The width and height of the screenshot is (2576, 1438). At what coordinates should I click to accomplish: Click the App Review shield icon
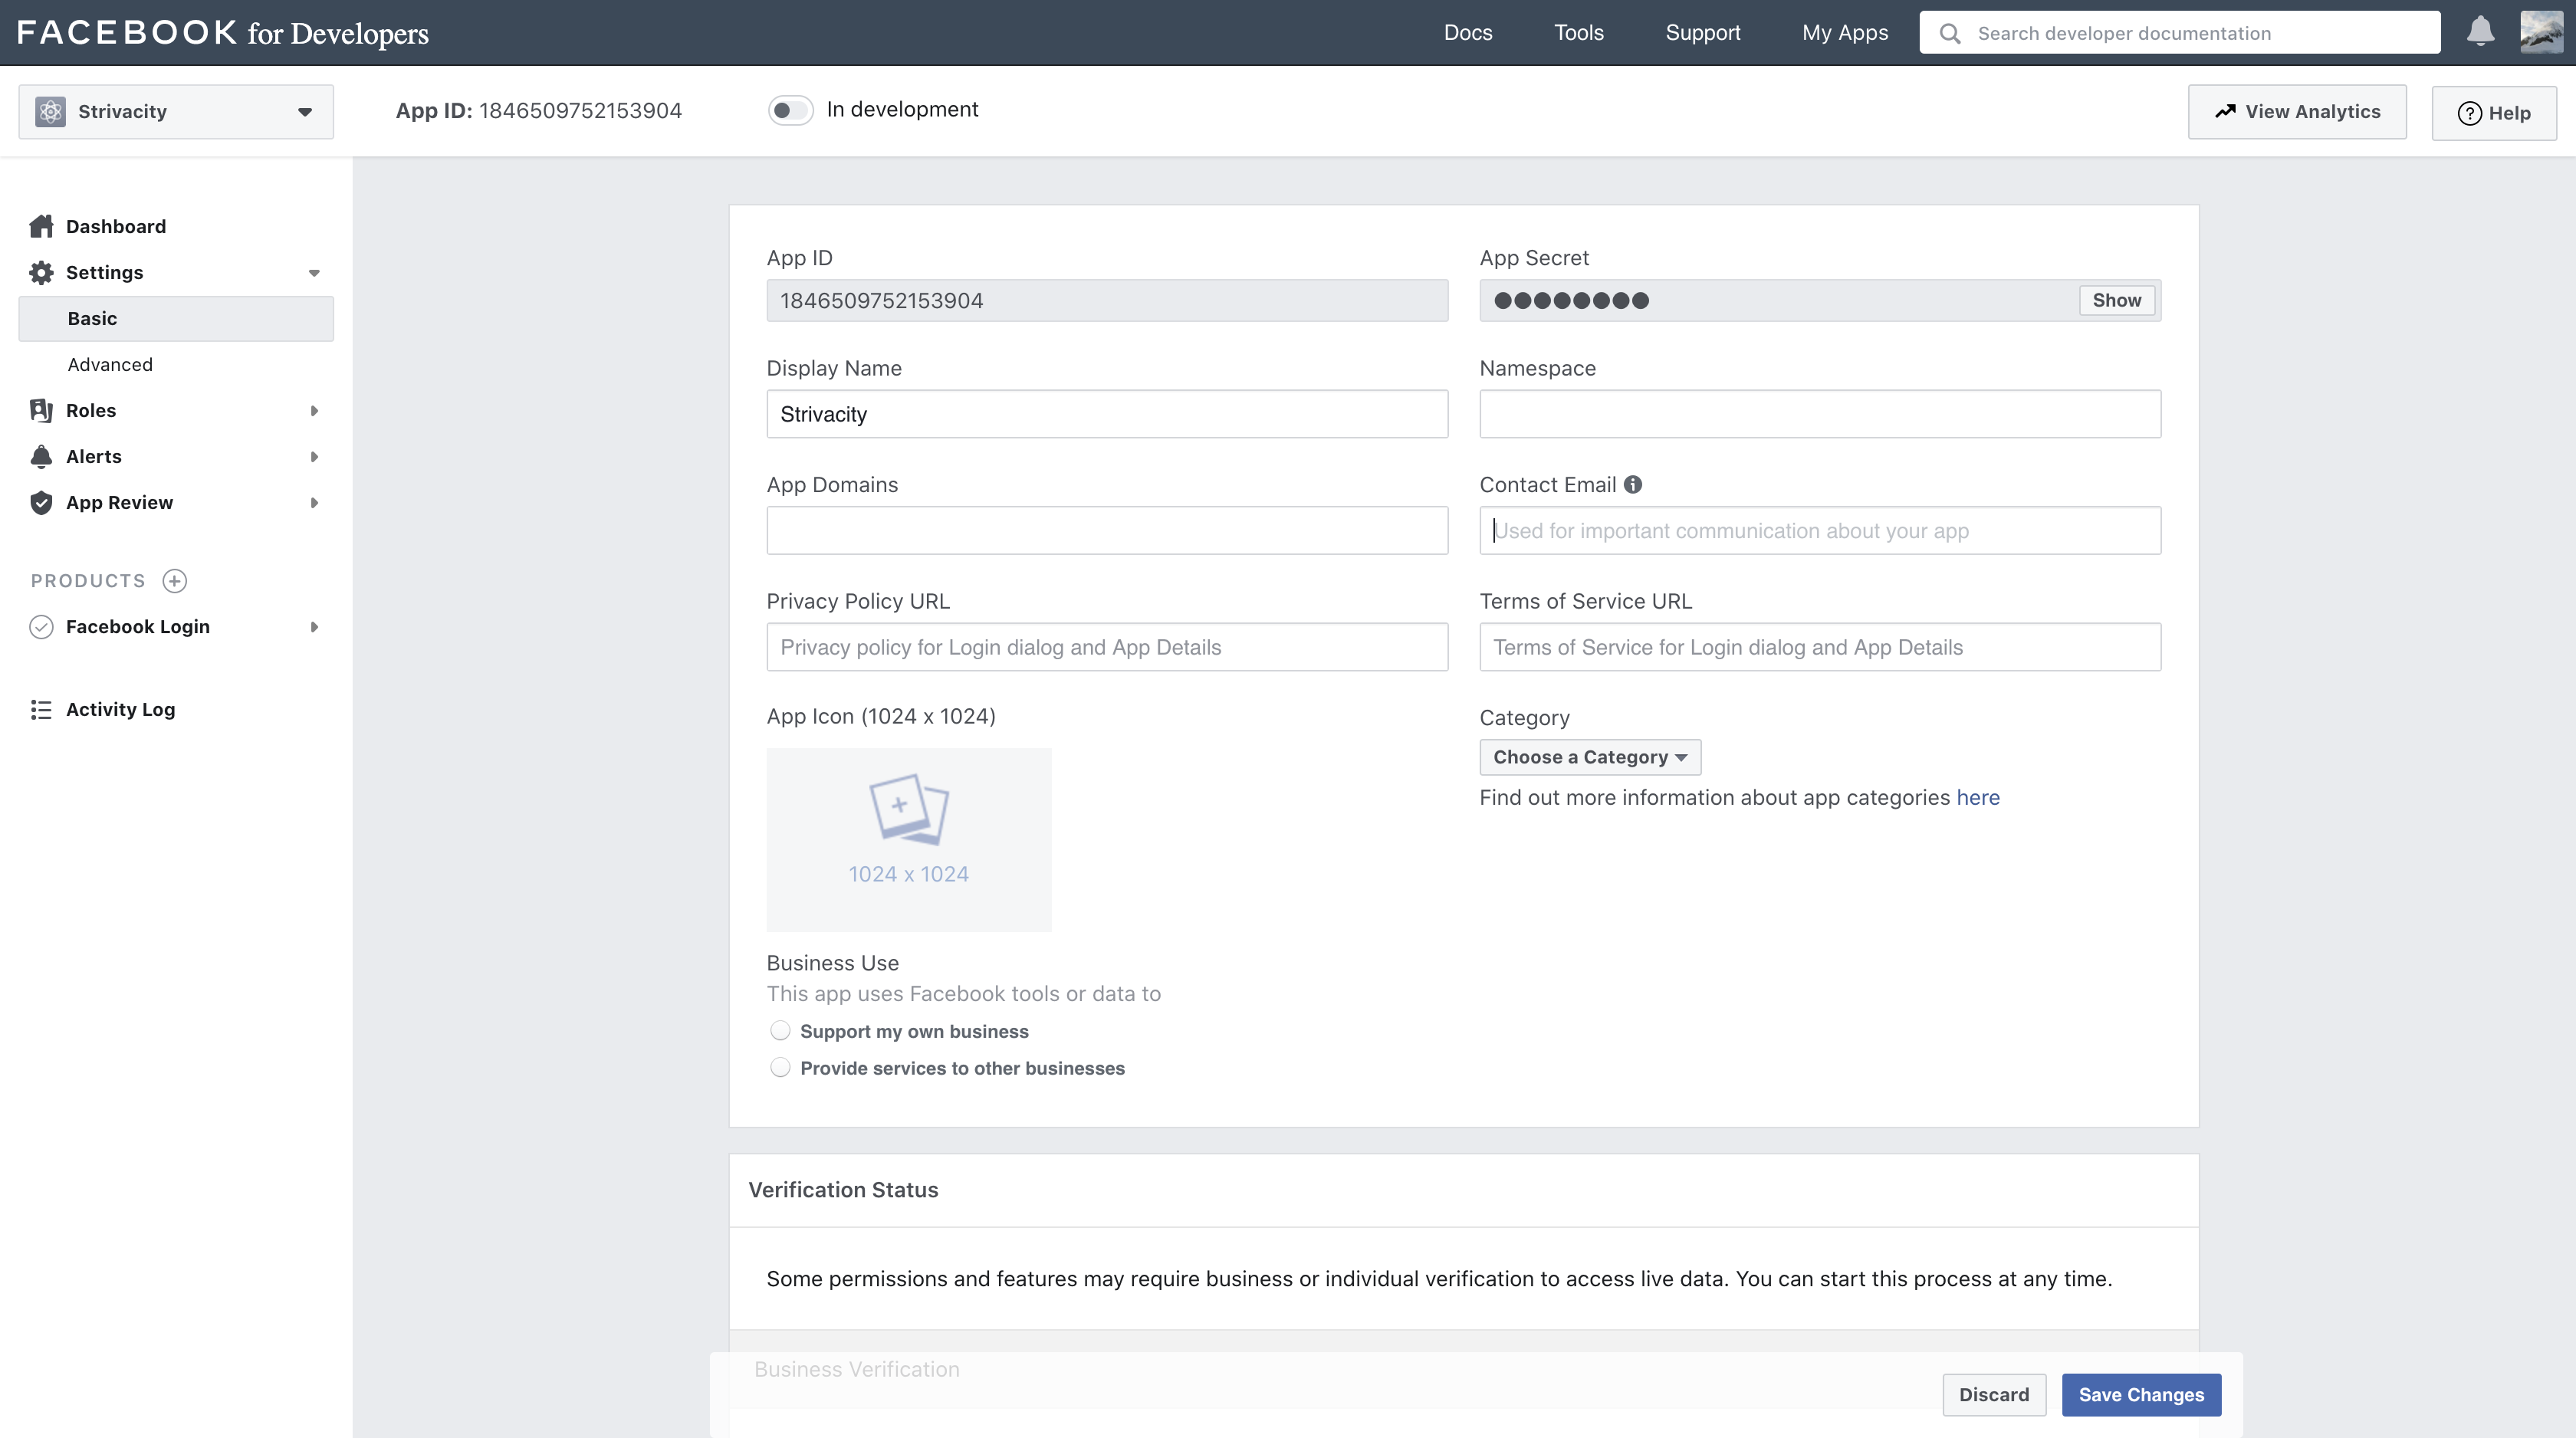(x=41, y=502)
